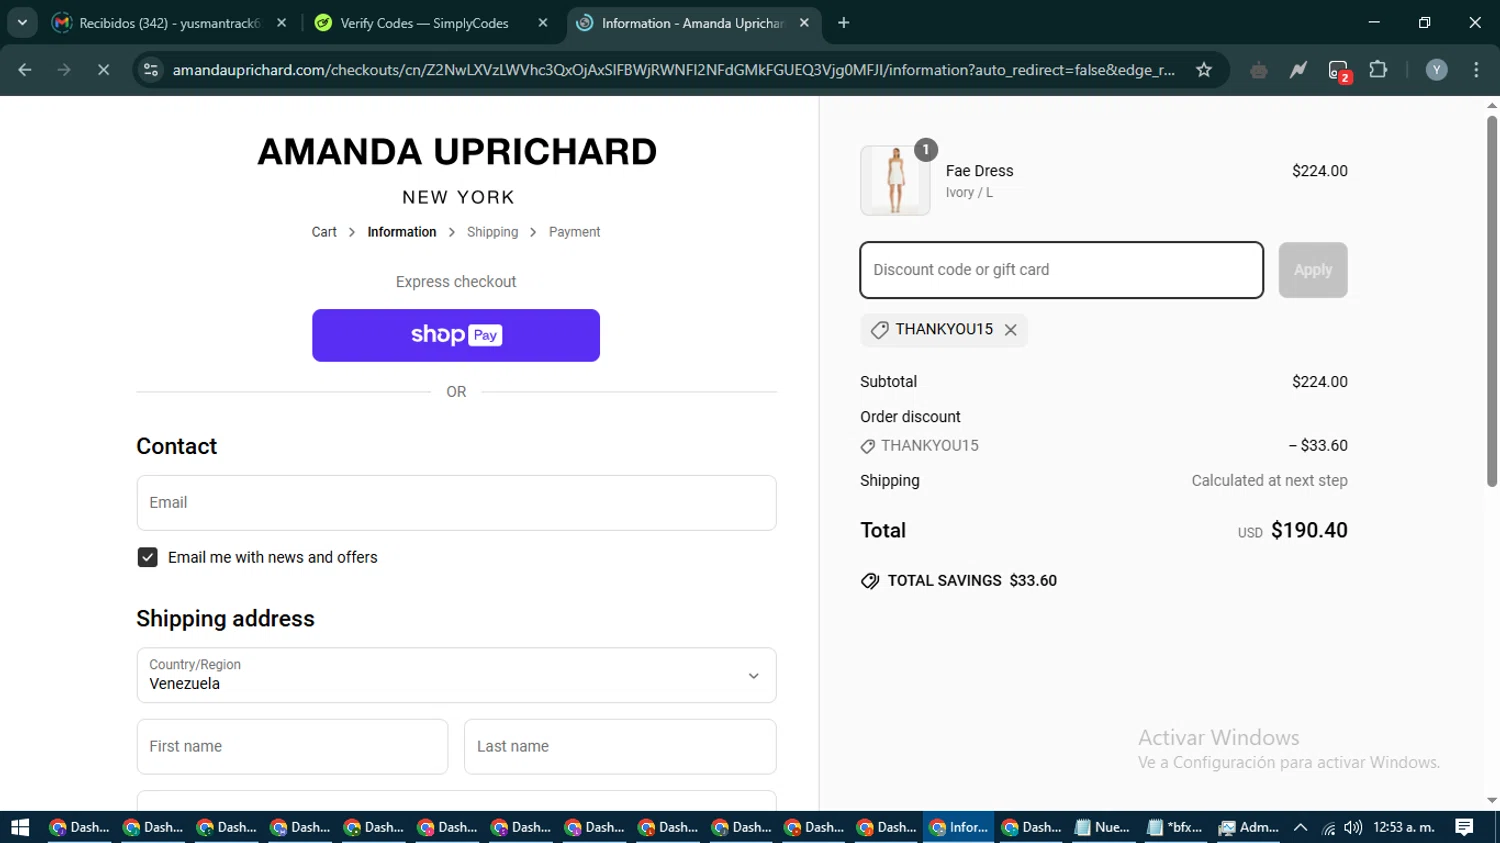Screen dimensions: 1500x843
Task: Open the Windows notification center icon
Action: (1464, 827)
